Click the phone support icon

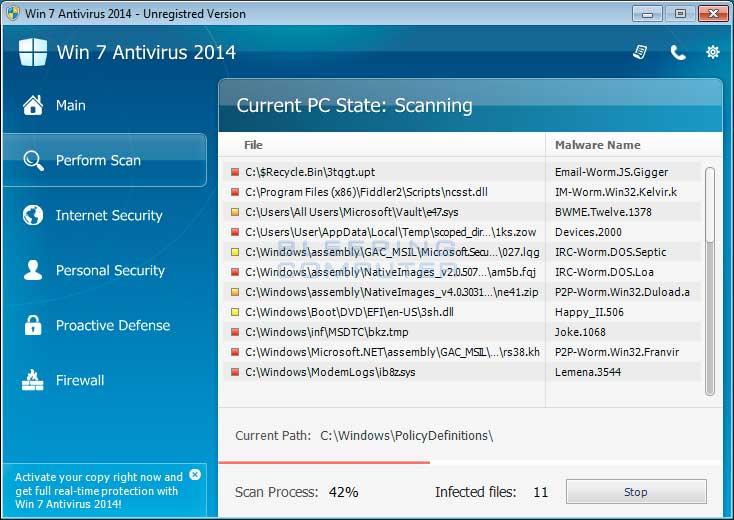[677, 52]
